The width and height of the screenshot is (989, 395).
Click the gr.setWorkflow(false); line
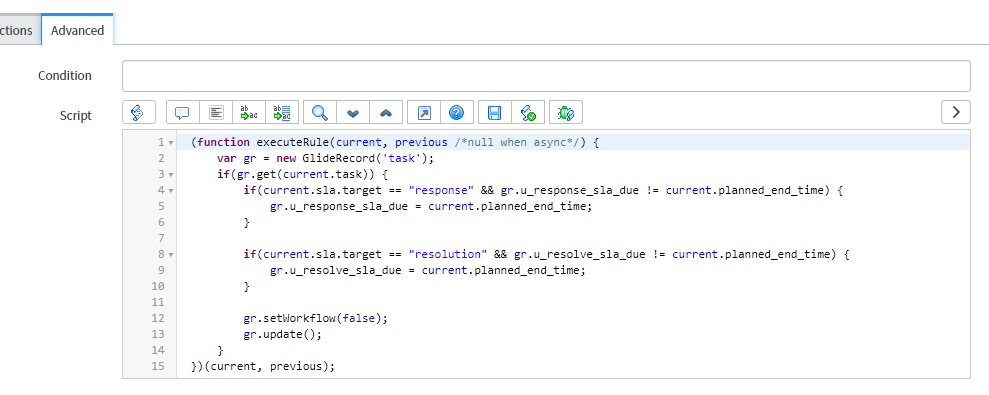315,318
